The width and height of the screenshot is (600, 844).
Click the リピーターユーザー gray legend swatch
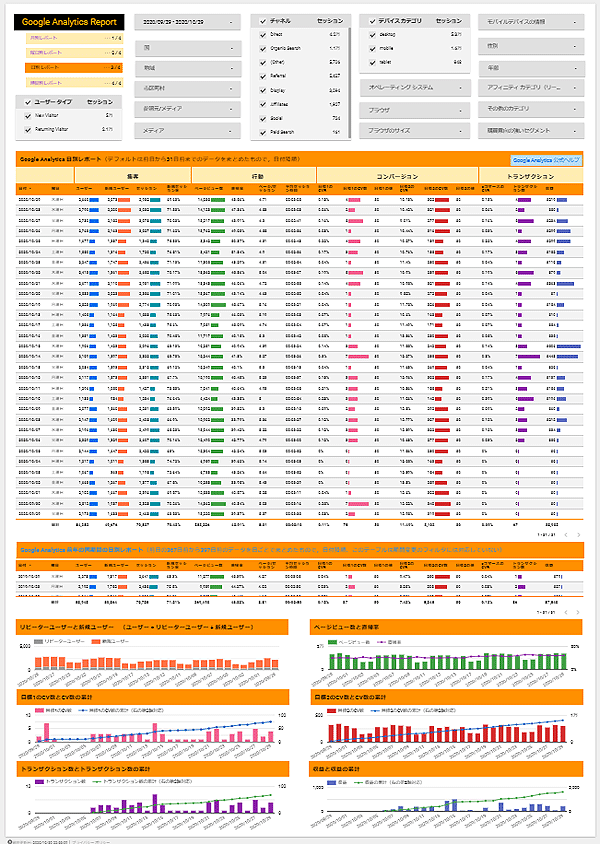coord(38,642)
